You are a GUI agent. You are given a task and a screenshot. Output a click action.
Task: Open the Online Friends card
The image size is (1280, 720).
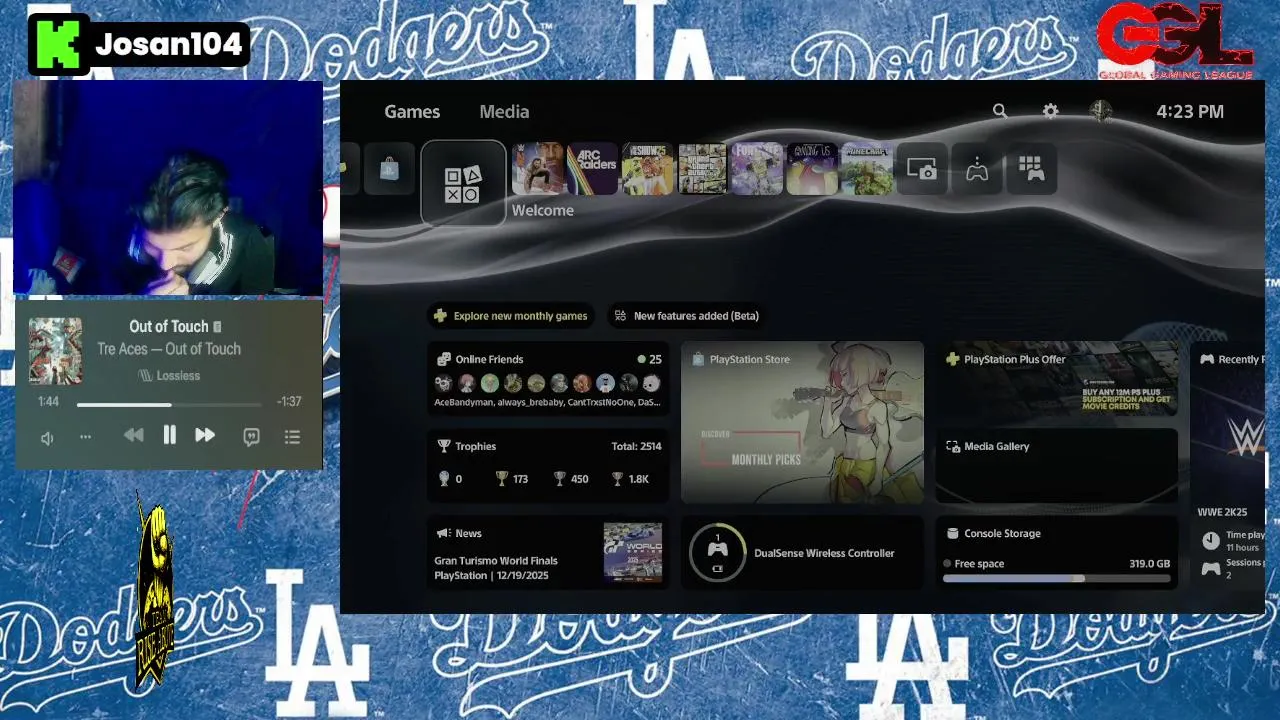(548, 379)
